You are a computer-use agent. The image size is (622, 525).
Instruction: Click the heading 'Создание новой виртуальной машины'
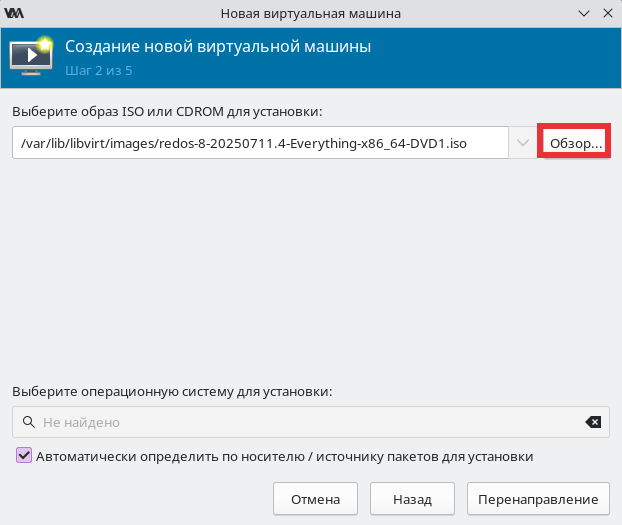click(218, 46)
